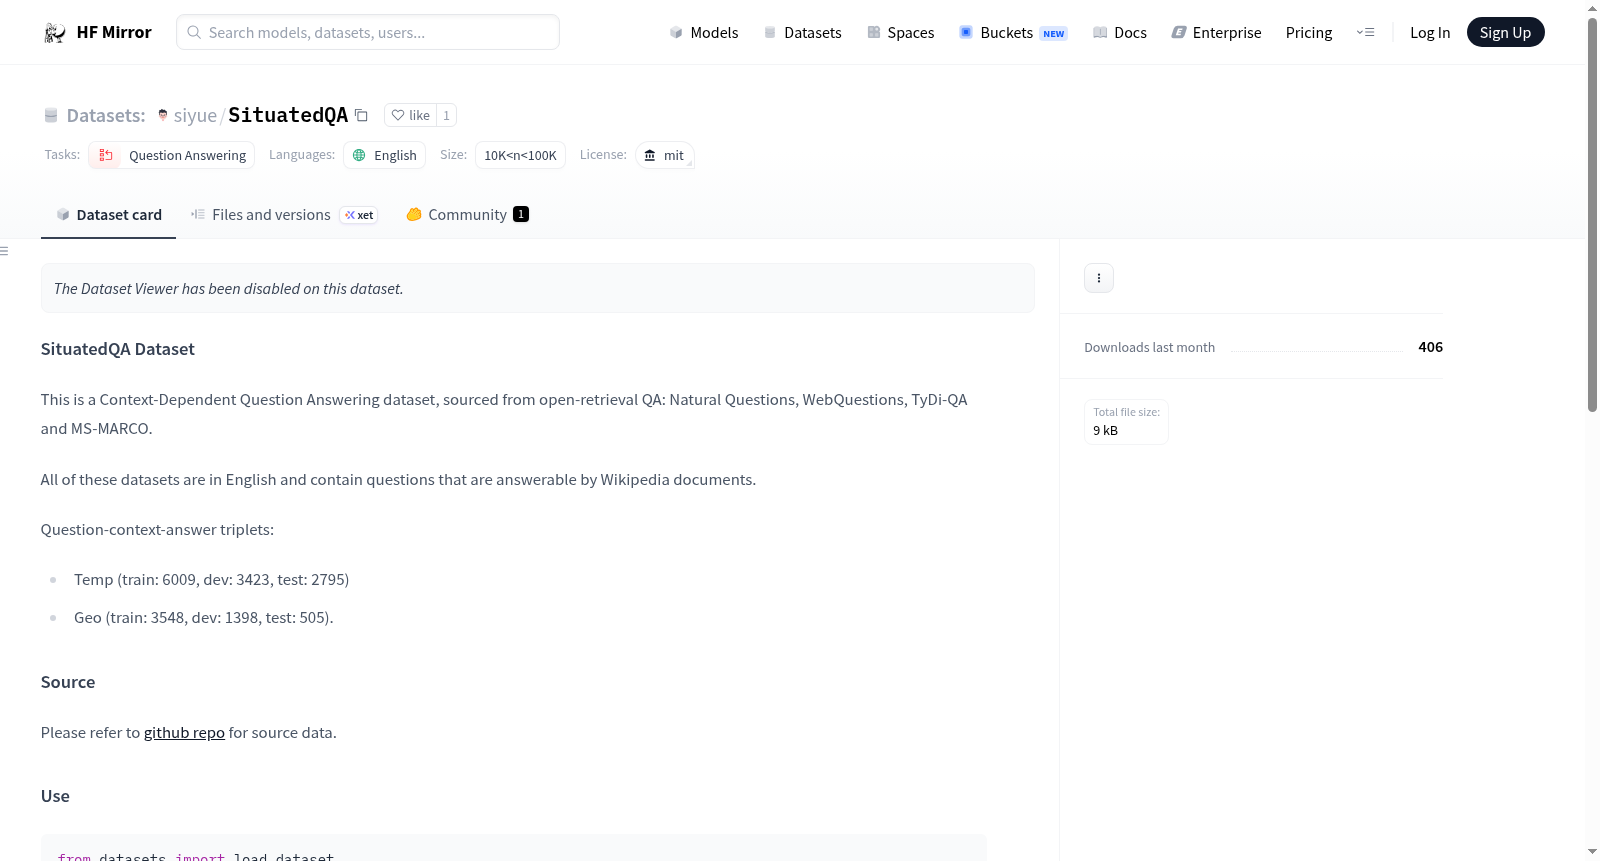The image size is (1600, 861).
Task: Click the globe icon on English tag
Action: coord(359,155)
